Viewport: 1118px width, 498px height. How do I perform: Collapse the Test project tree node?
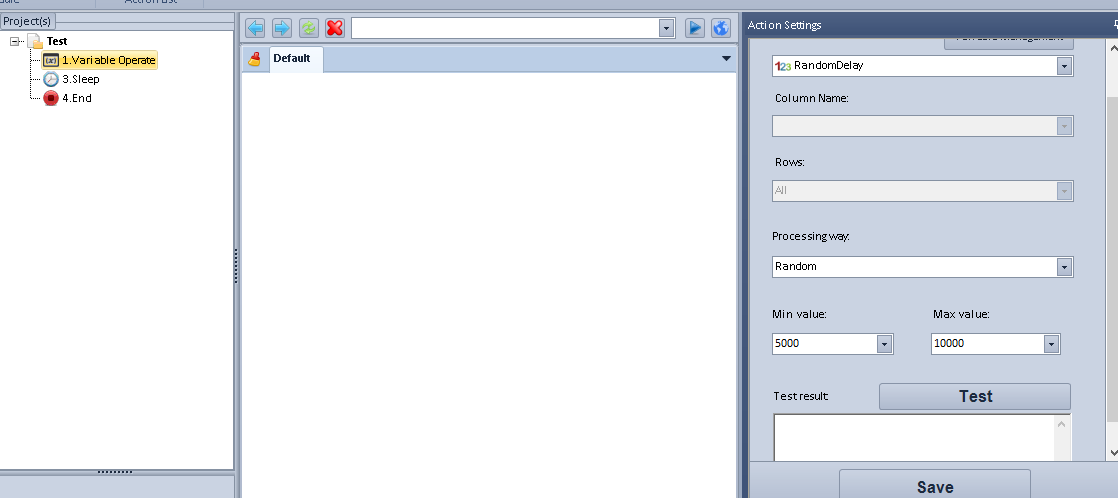15,42
